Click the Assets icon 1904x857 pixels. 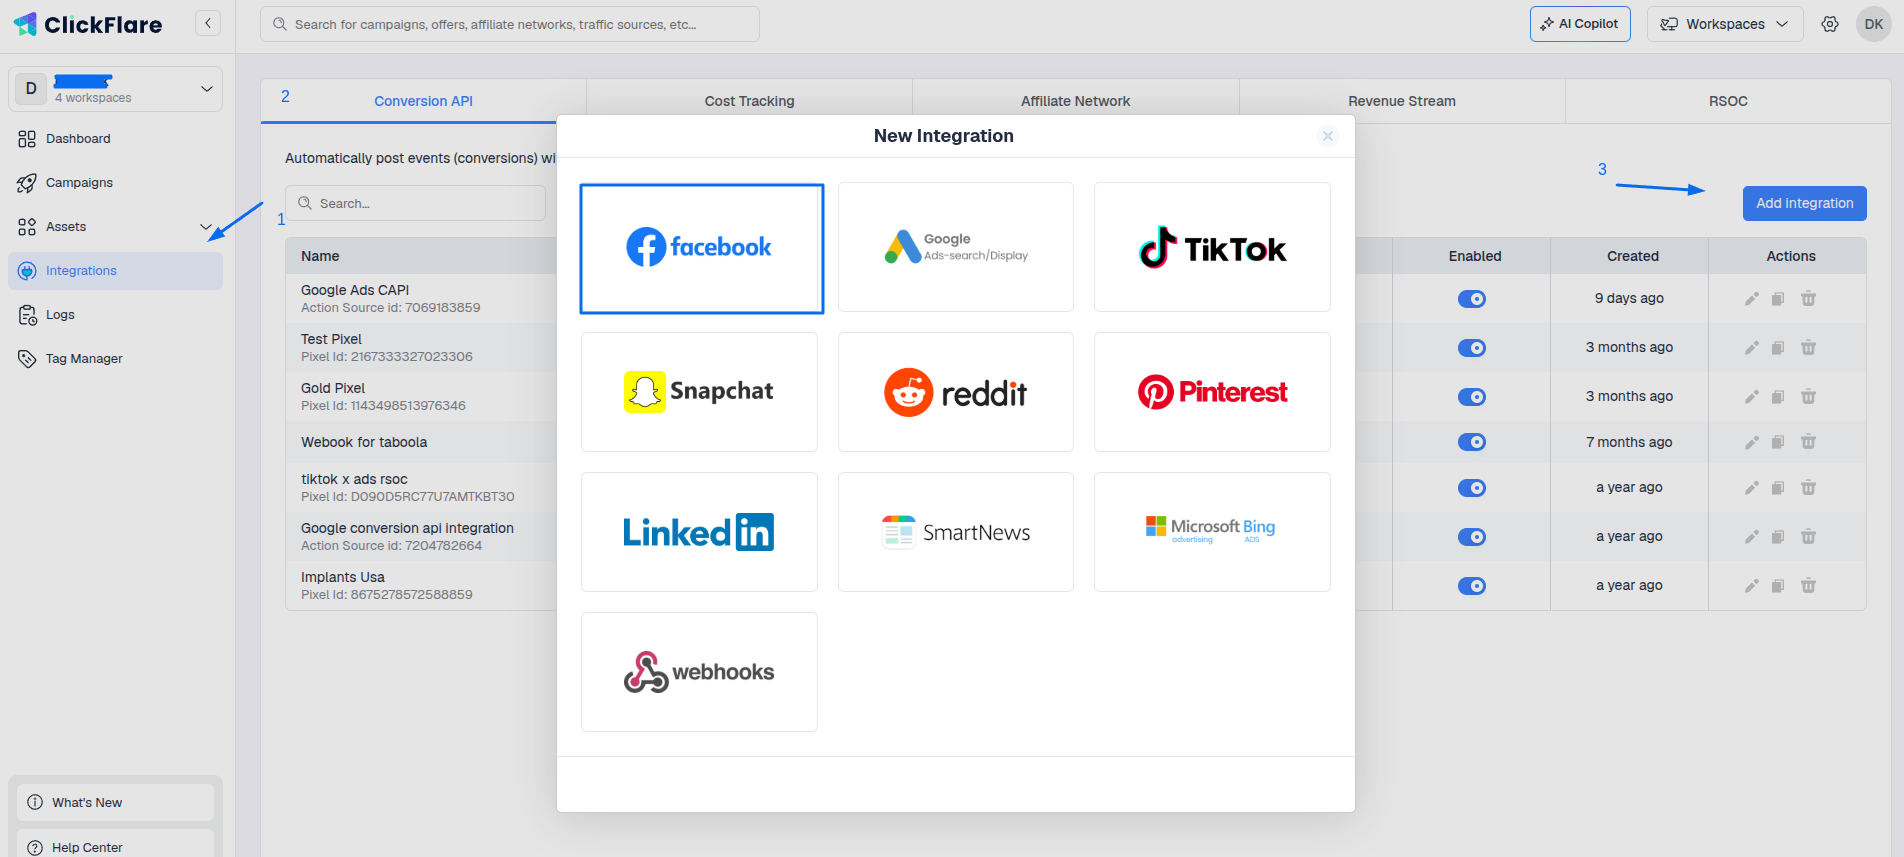[27, 227]
